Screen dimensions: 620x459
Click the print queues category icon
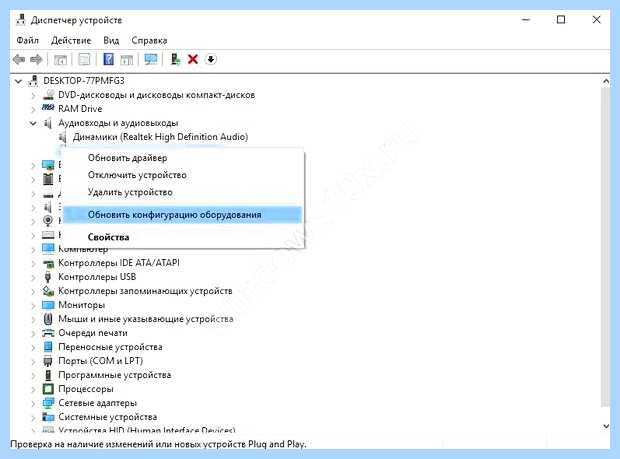click(48, 333)
